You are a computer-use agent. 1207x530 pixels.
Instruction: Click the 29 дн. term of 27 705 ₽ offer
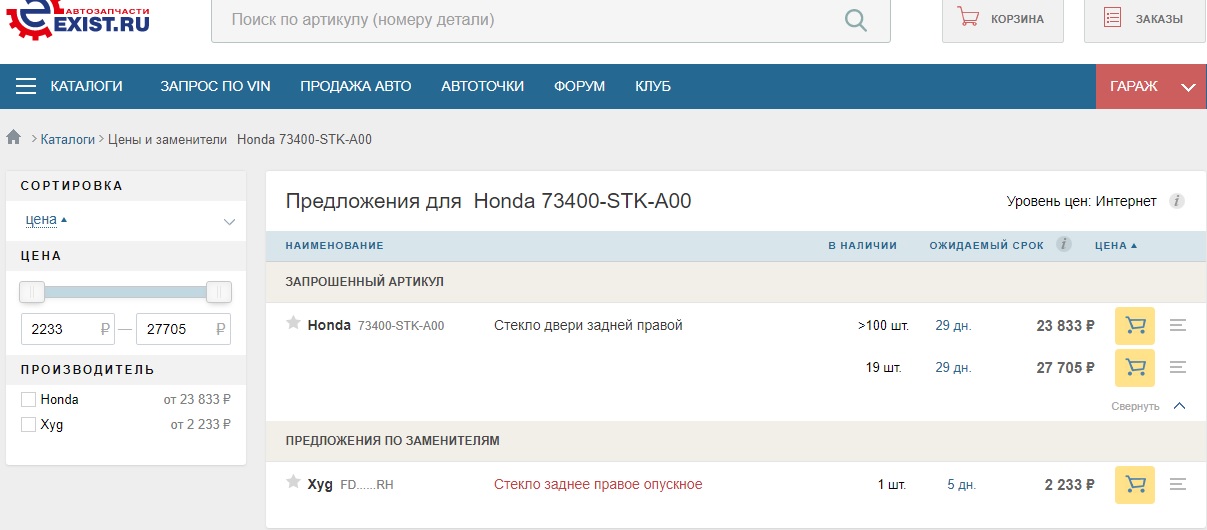tap(953, 368)
